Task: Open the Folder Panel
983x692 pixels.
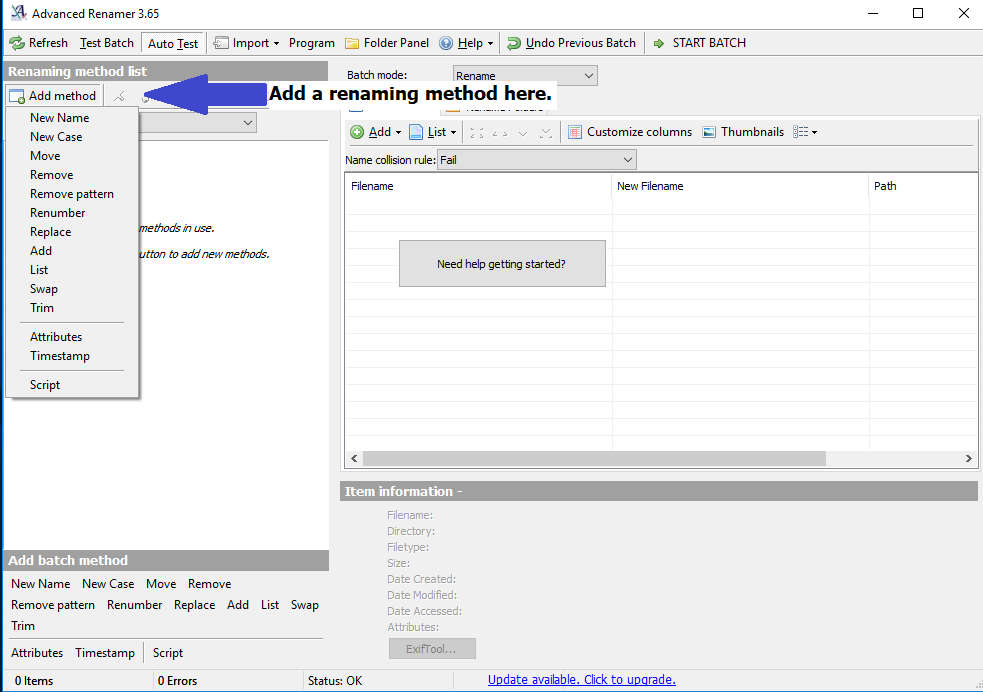Action: pyautogui.click(x=387, y=43)
